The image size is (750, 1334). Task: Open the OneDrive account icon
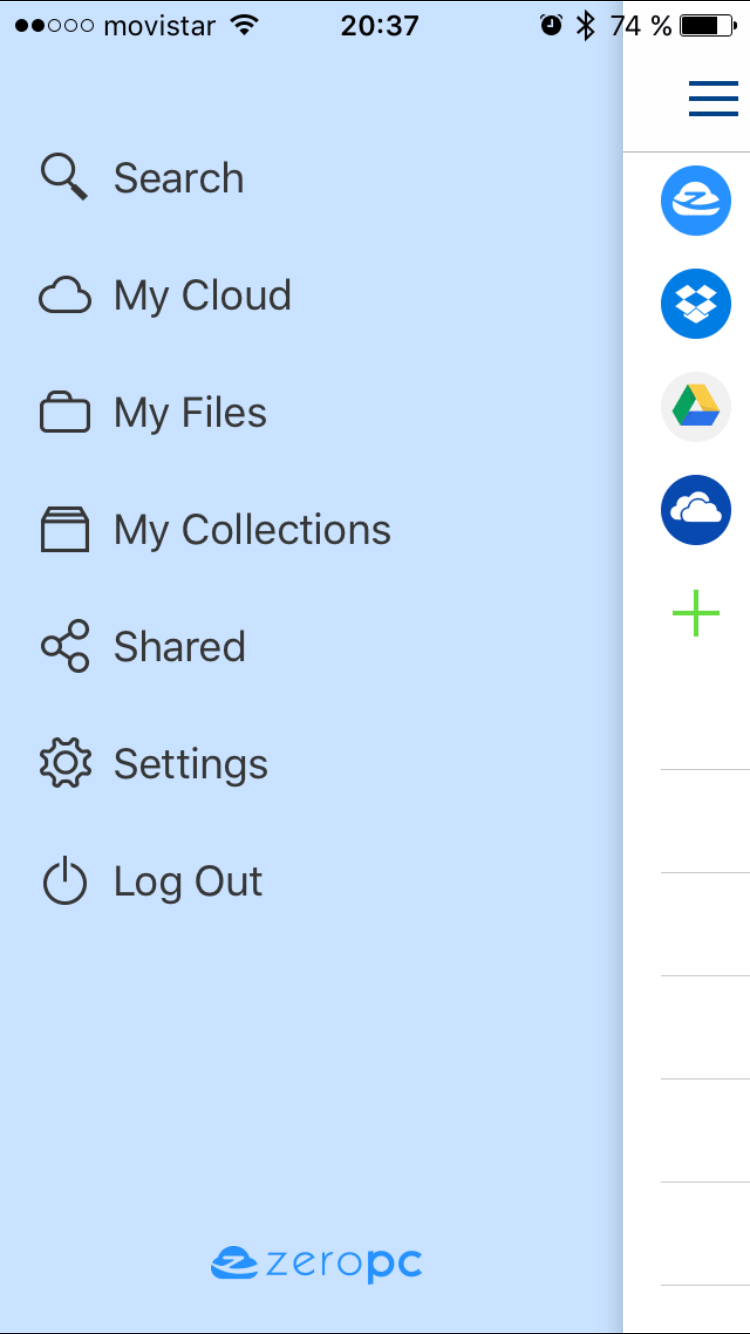click(696, 510)
